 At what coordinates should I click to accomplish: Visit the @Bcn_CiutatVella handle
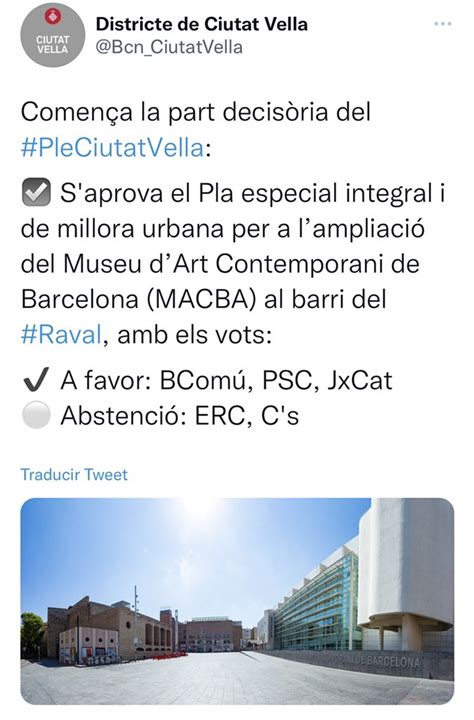(169, 47)
